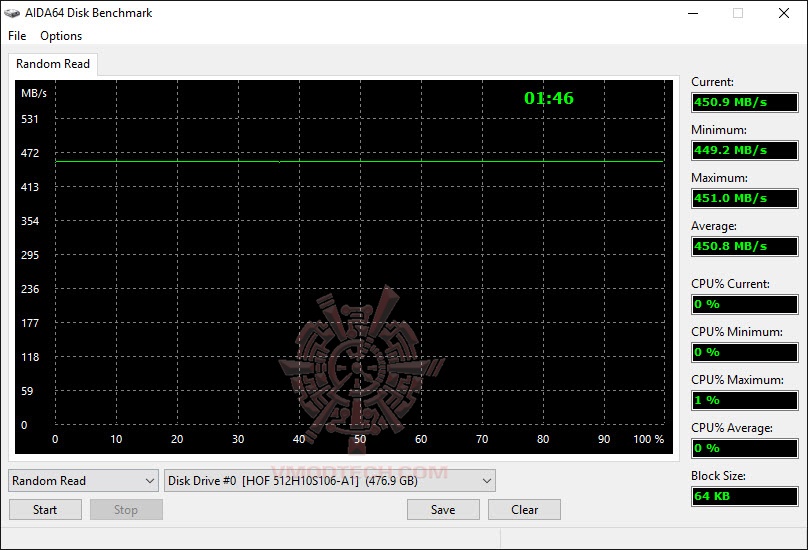808x550 pixels.
Task: Click the Average value 450.8 MB/s
Action: tap(745, 246)
